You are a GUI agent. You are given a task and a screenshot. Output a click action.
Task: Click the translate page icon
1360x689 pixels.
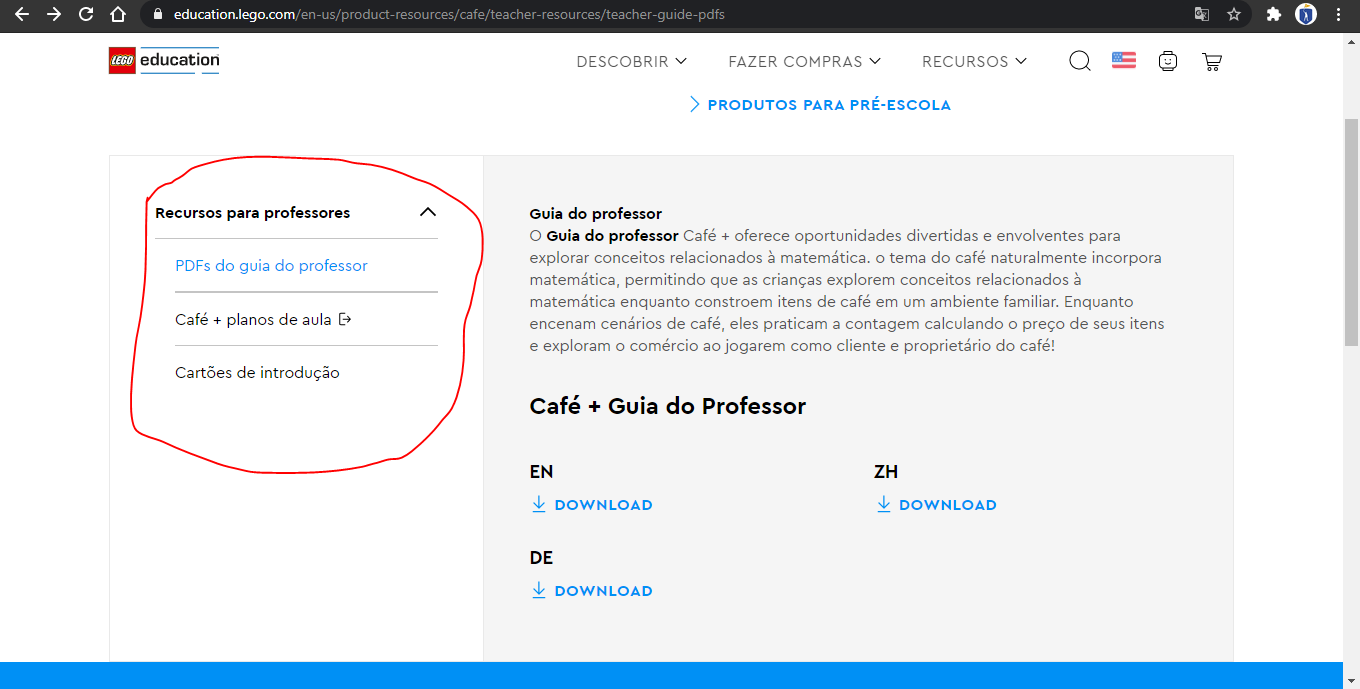pyautogui.click(x=1202, y=15)
